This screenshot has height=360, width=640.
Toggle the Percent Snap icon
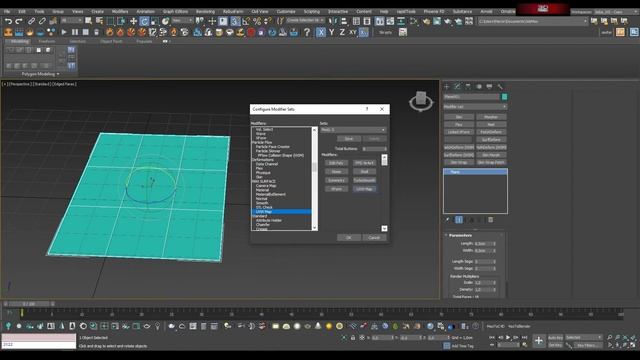[257, 21]
